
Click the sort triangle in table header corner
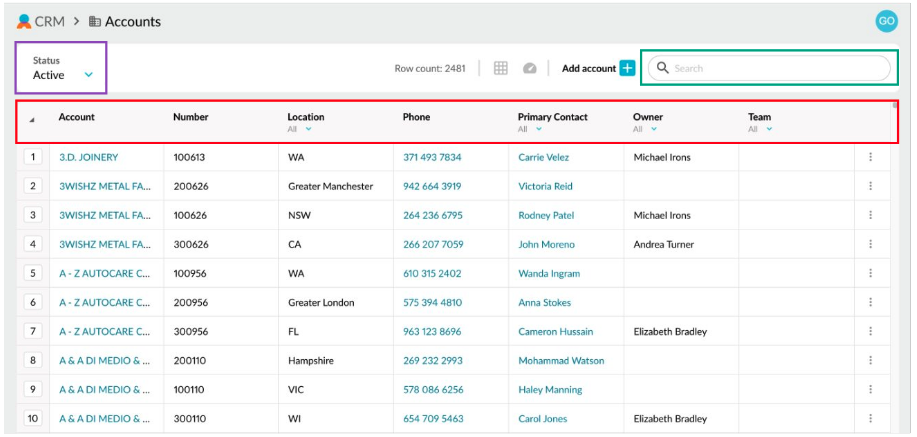point(32,120)
